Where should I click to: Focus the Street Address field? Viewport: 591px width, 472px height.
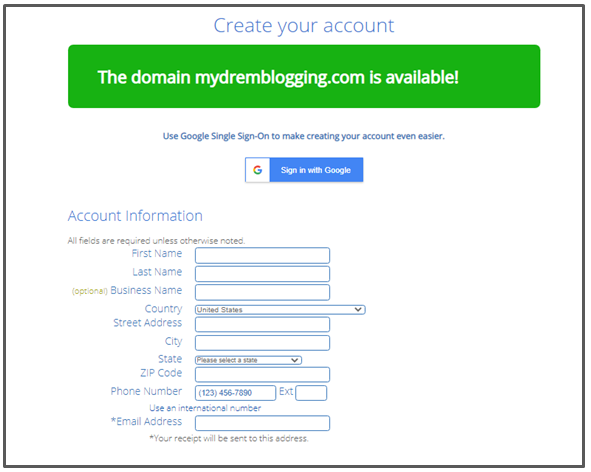pos(262,324)
